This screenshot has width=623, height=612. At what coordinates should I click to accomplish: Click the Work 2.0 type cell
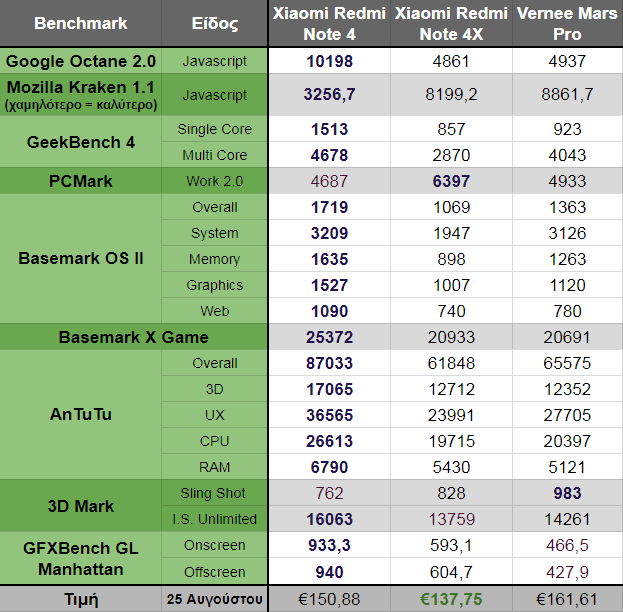[x=215, y=181]
